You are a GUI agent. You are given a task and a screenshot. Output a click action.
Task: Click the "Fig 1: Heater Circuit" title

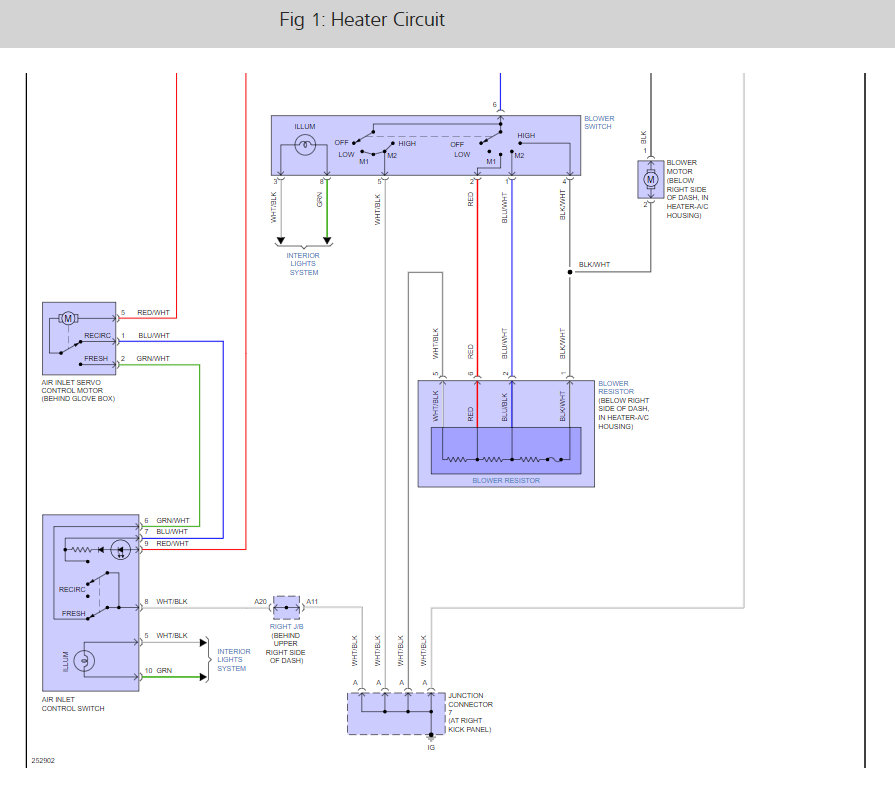click(x=362, y=20)
